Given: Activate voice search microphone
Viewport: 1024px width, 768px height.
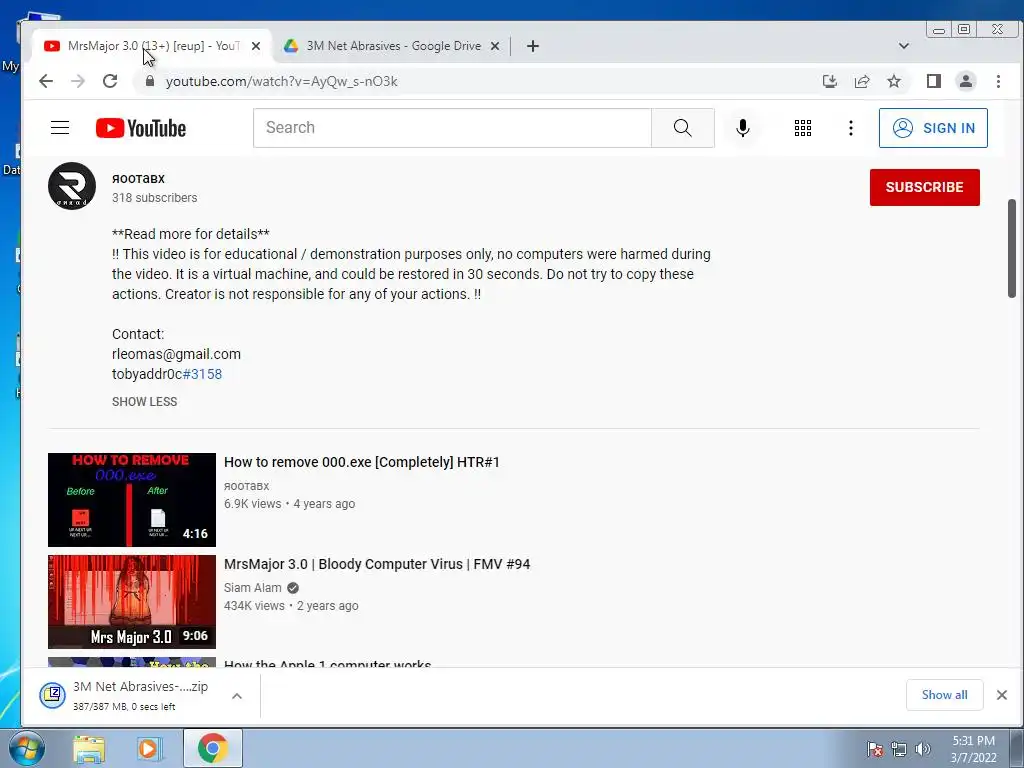Looking at the screenshot, I should coord(743,128).
